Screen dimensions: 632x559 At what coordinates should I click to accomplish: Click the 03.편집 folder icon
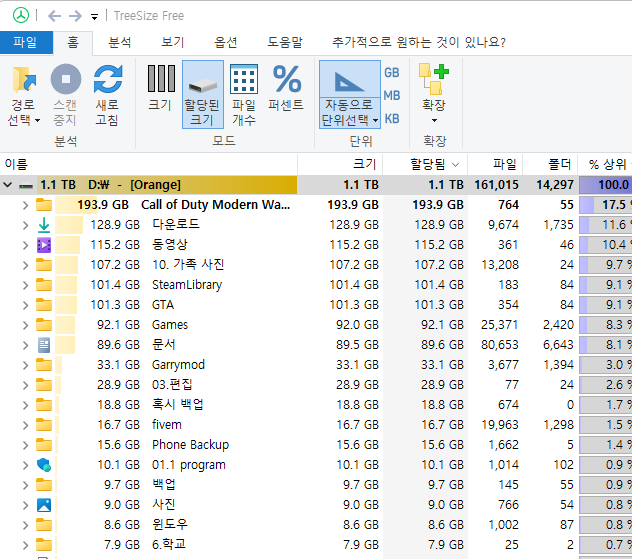[x=44, y=385]
